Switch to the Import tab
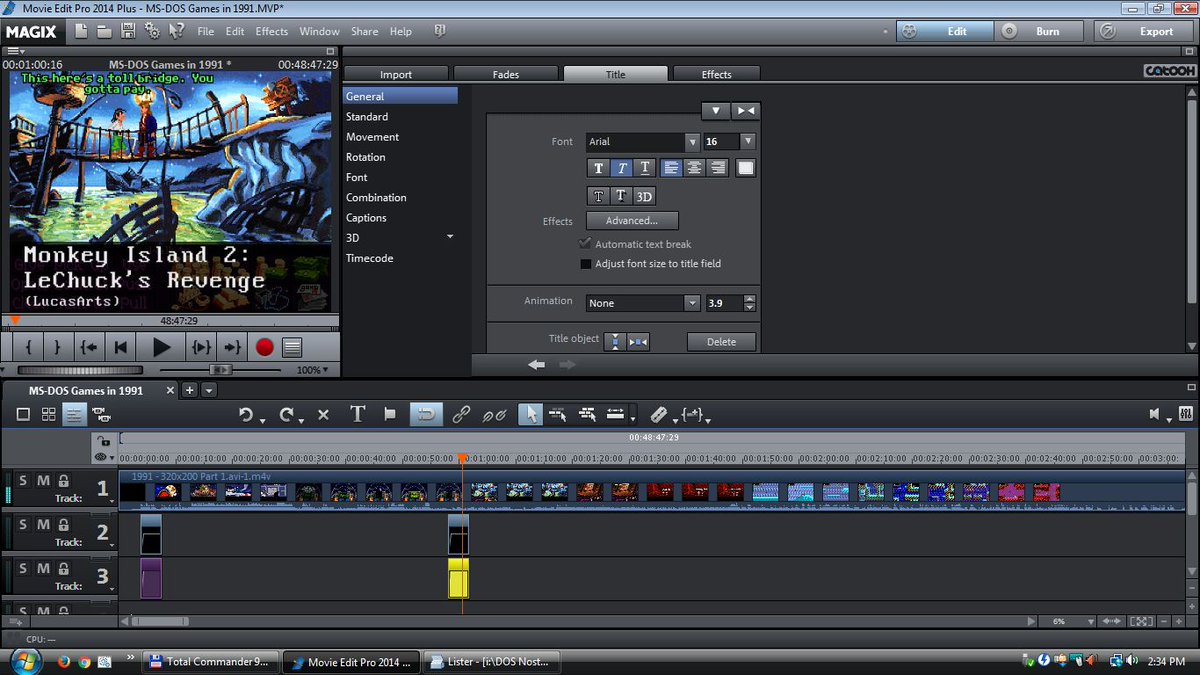The image size is (1200, 675). [396, 74]
